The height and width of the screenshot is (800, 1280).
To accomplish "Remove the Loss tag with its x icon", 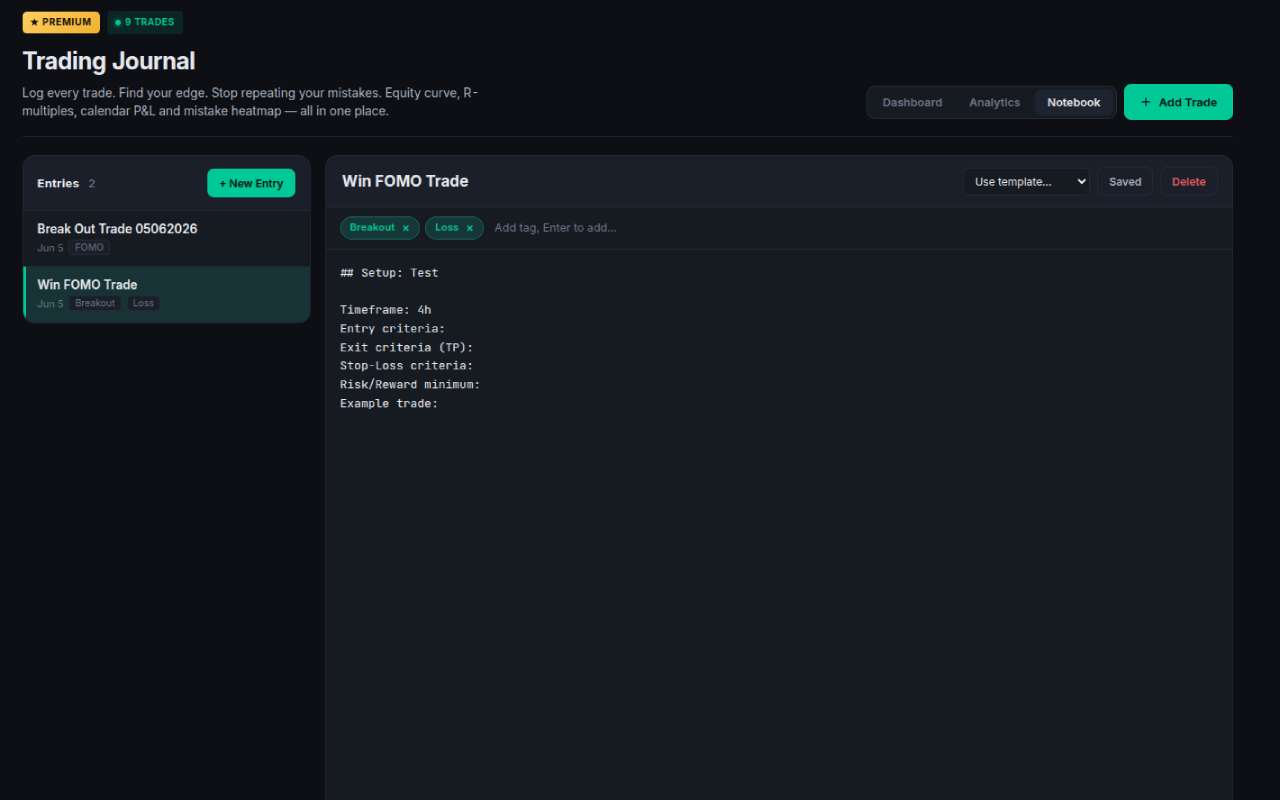I will click(x=470, y=228).
